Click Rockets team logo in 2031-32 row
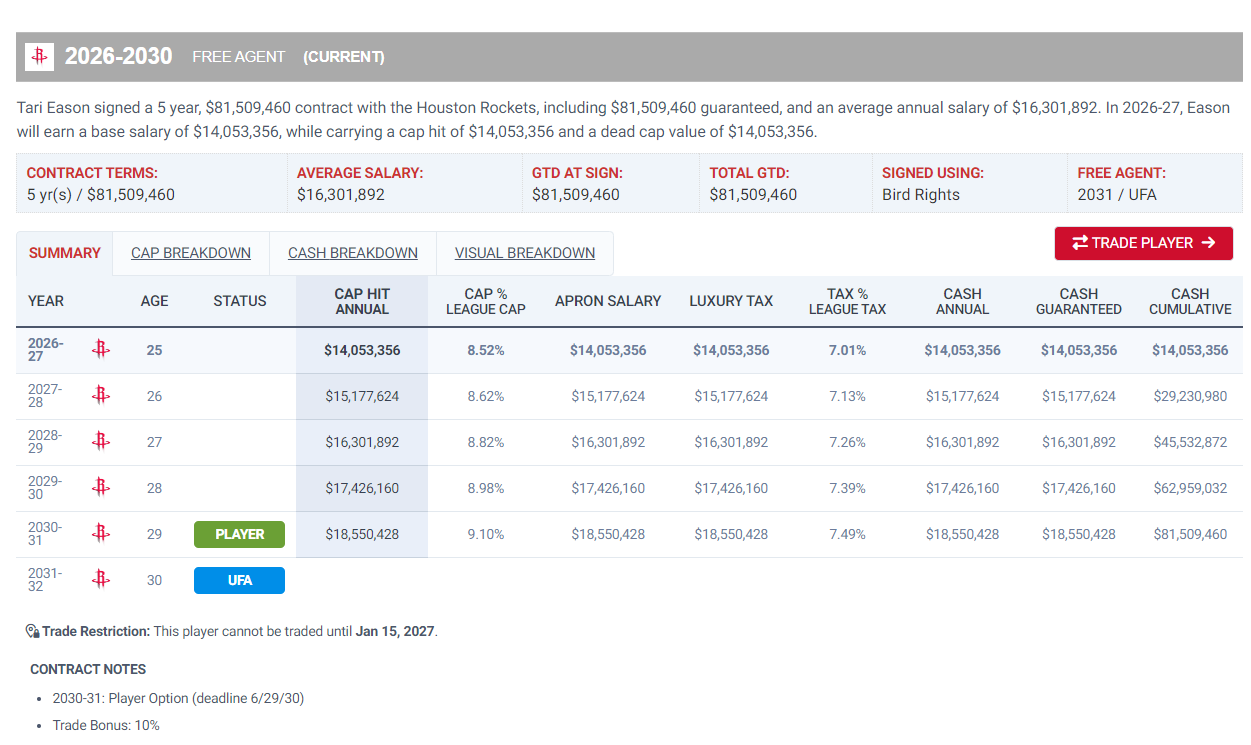1251x745 pixels. point(100,579)
